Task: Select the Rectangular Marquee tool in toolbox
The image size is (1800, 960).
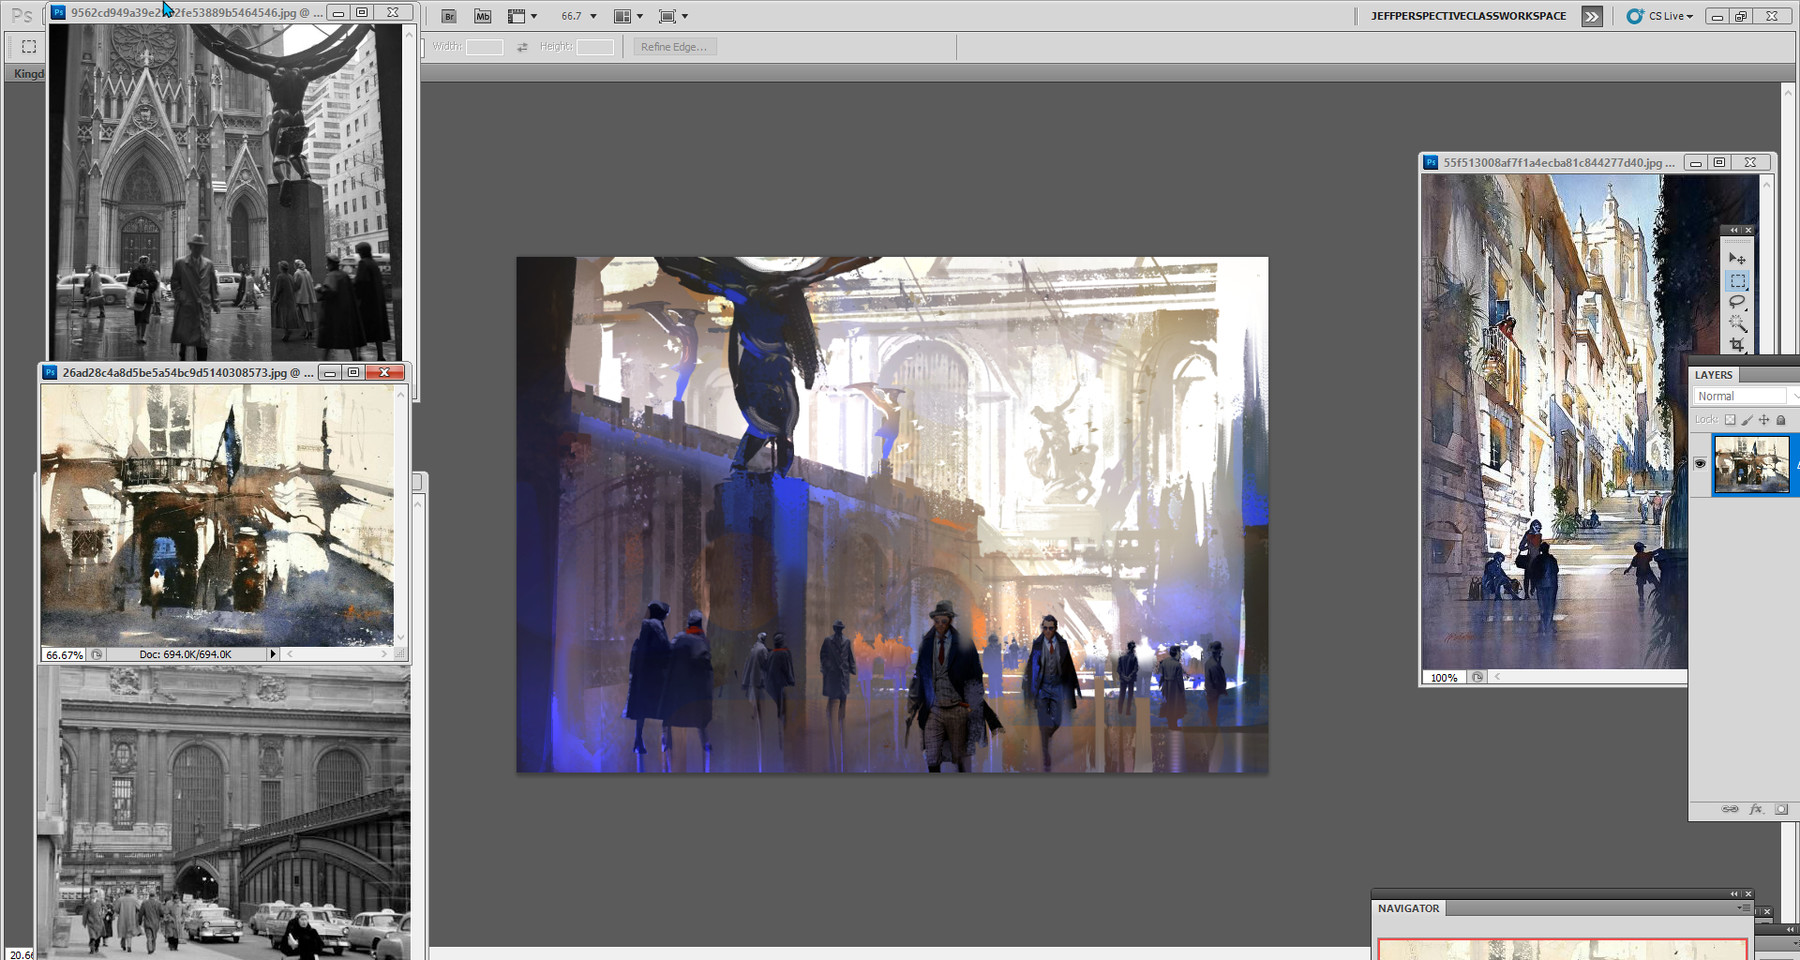Action: pos(1738,281)
